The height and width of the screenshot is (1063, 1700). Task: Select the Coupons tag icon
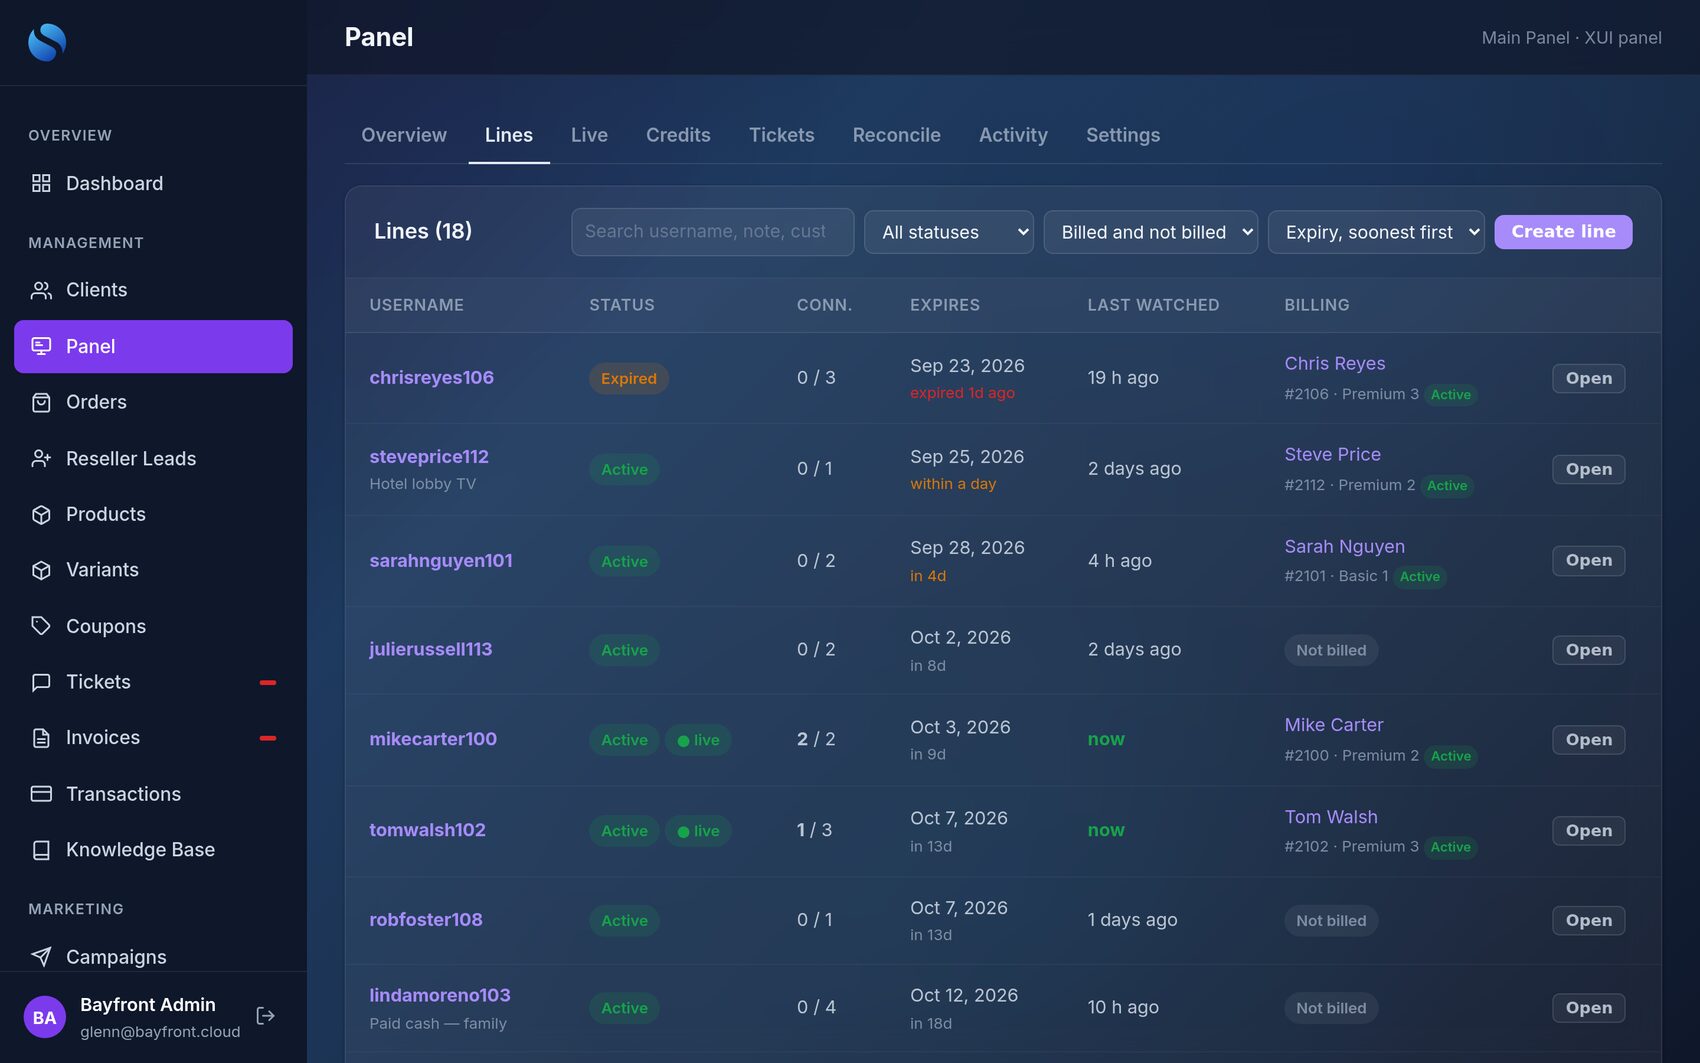pos(41,626)
